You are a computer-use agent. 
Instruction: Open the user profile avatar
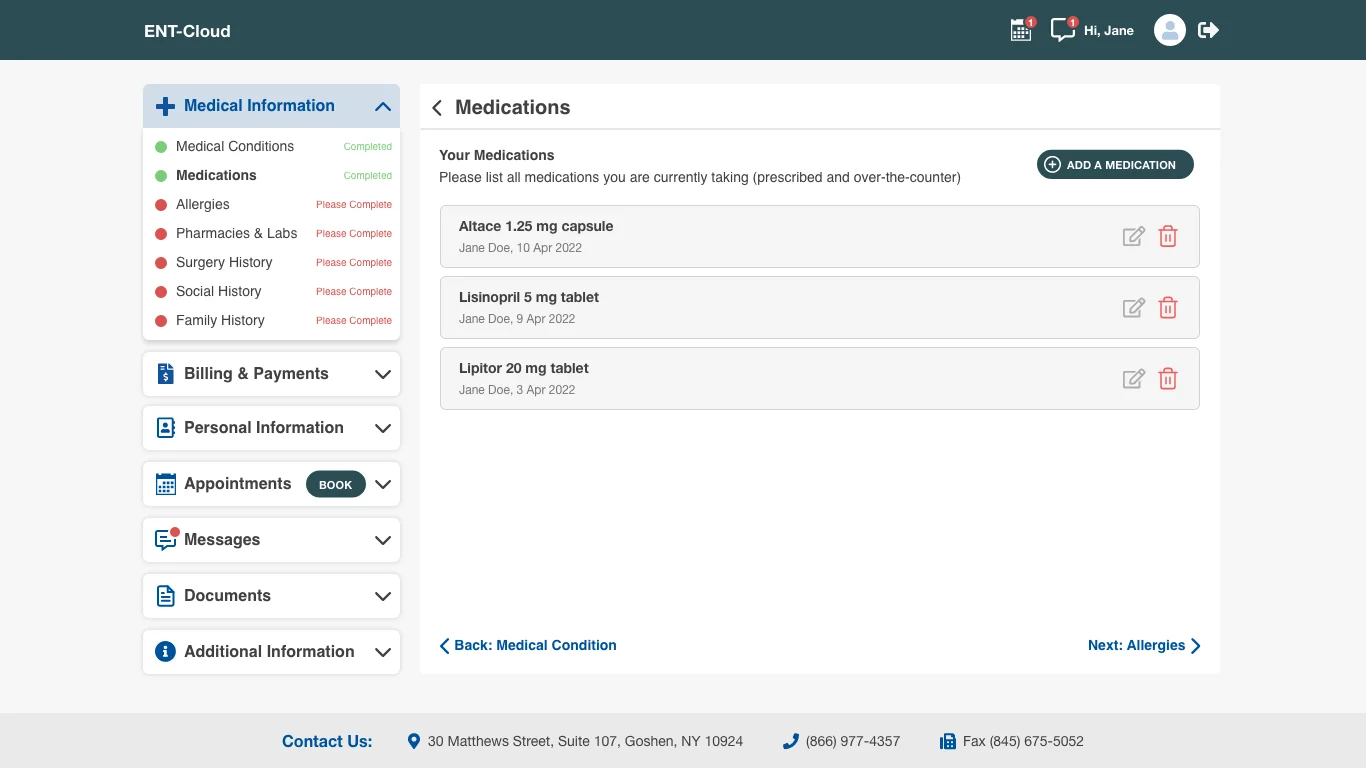coord(1169,30)
